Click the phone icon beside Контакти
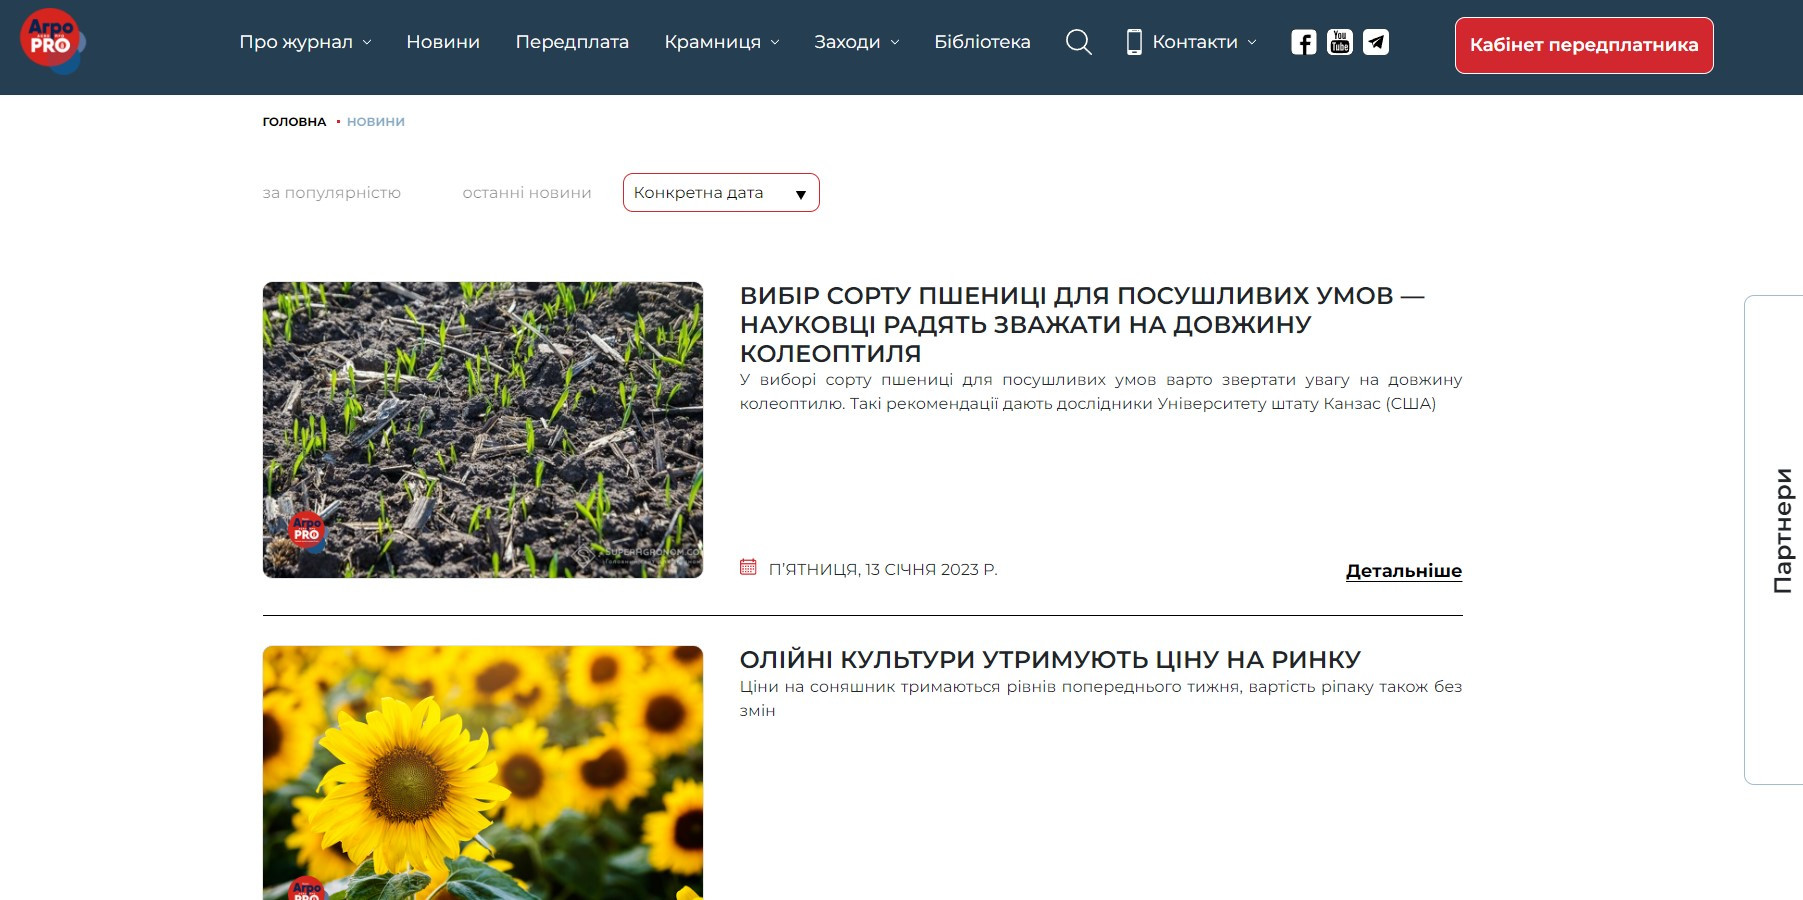Image resolution: width=1803 pixels, height=900 pixels. [x=1134, y=42]
